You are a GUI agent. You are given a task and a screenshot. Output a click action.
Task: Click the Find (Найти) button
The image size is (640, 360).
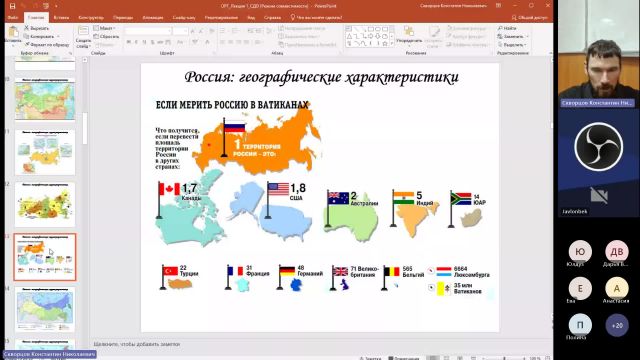(507, 28)
